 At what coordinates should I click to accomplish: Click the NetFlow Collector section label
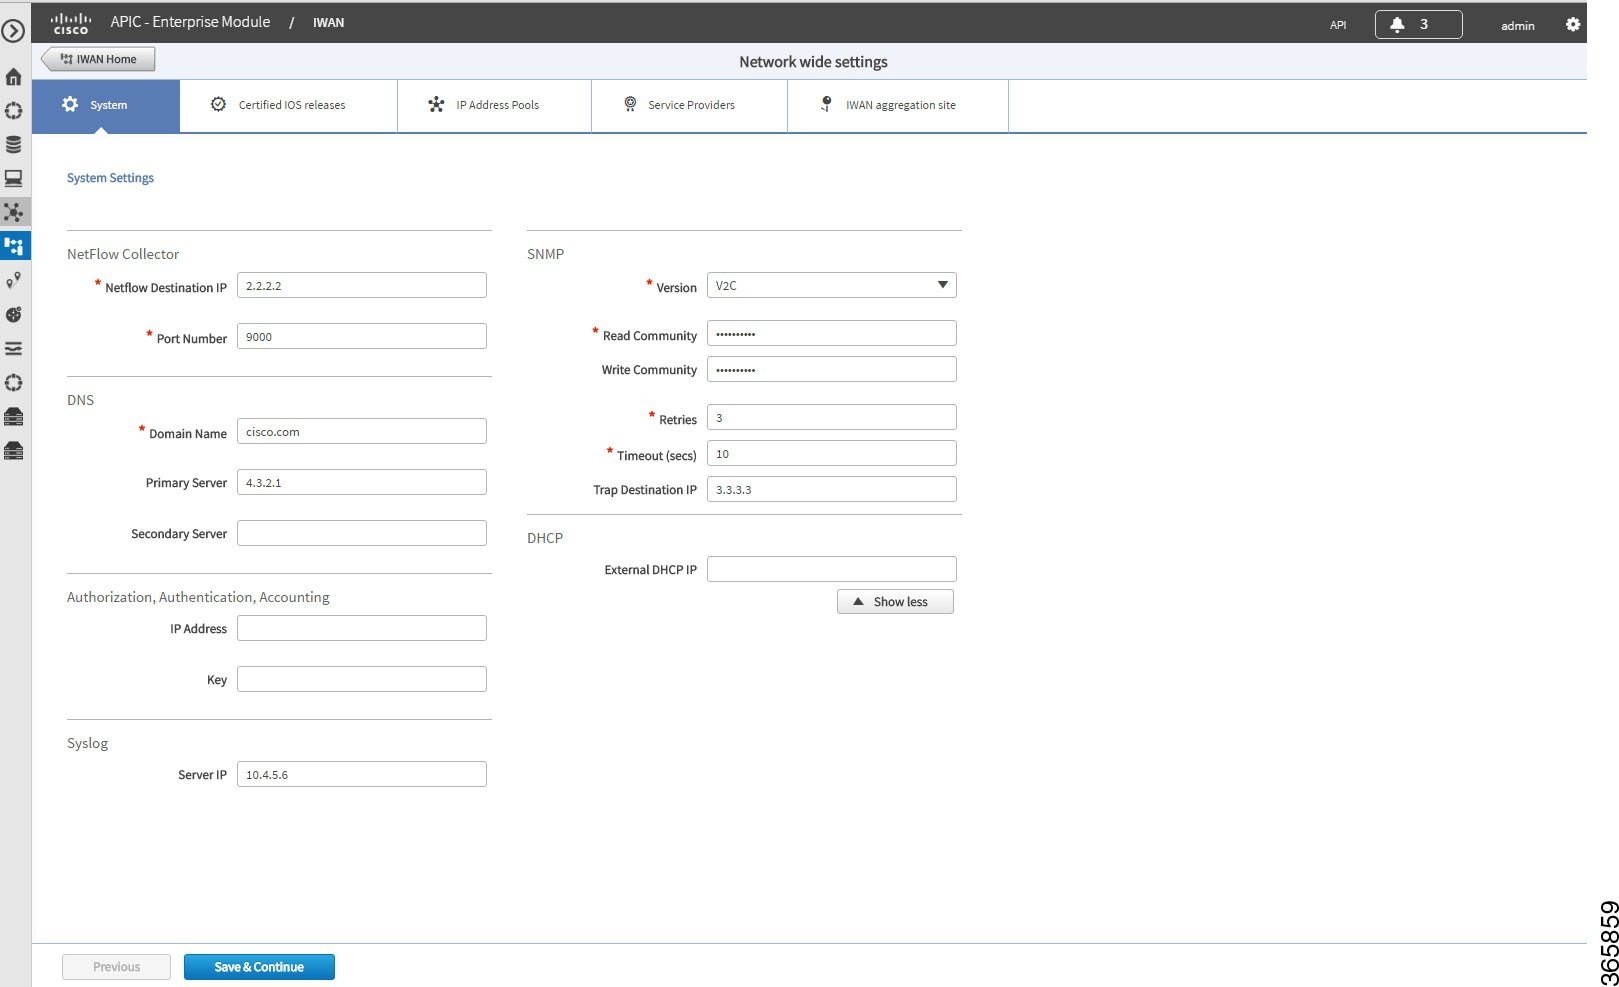pyautogui.click(x=123, y=254)
